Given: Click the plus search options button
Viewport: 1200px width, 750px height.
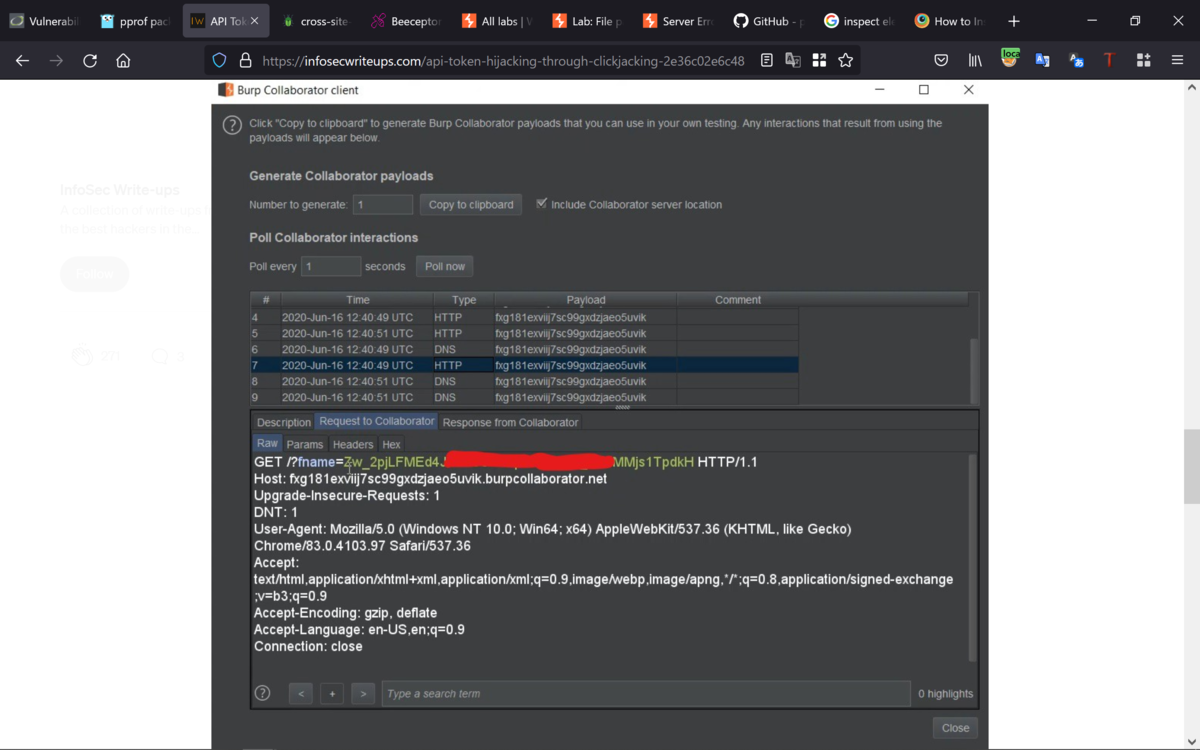Looking at the screenshot, I should pos(332,693).
